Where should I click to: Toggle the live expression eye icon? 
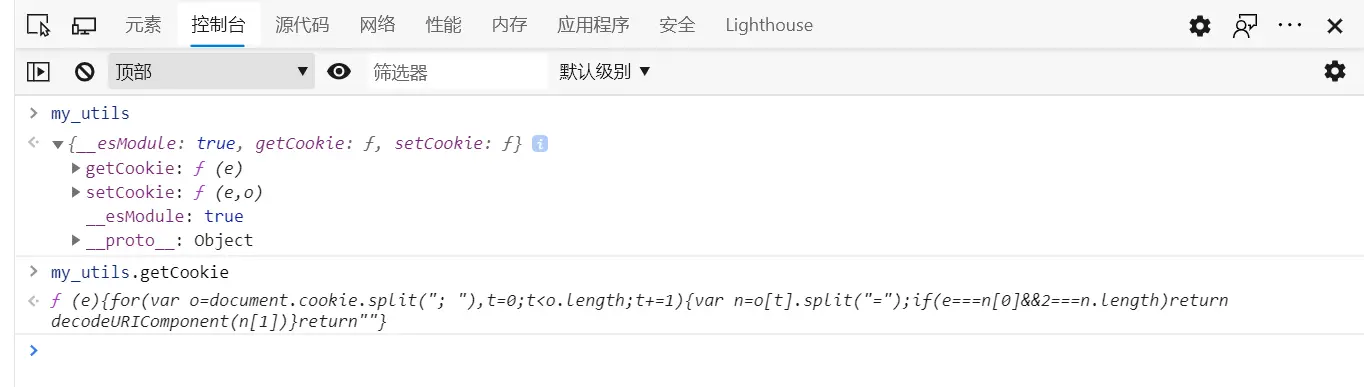(339, 71)
